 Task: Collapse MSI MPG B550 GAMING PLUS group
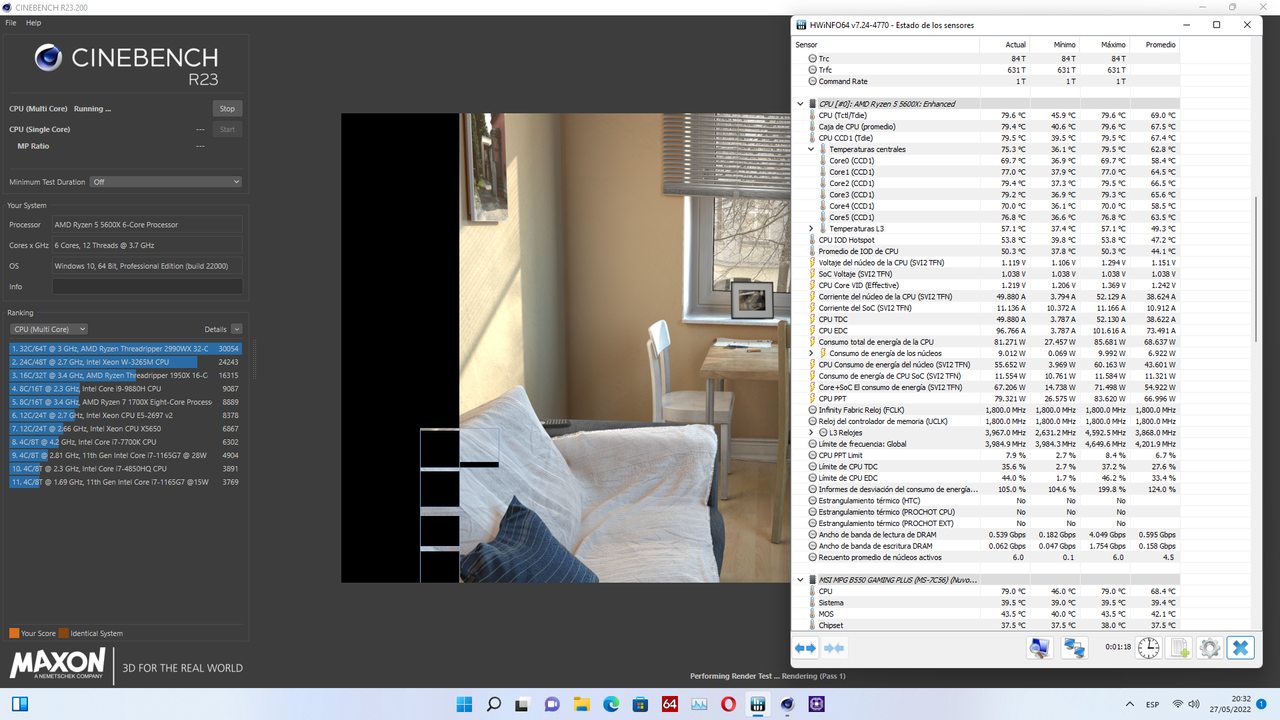[800, 580]
